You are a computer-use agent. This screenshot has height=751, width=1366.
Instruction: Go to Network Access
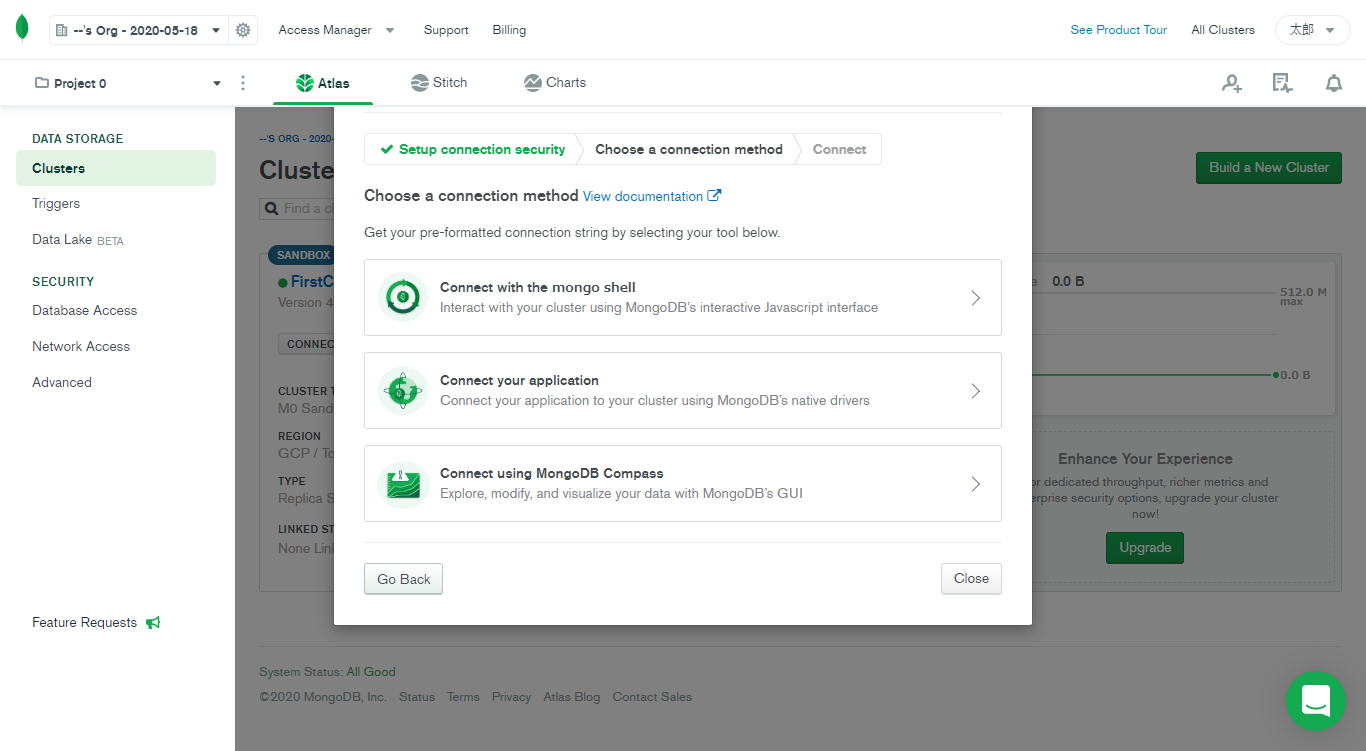point(81,346)
